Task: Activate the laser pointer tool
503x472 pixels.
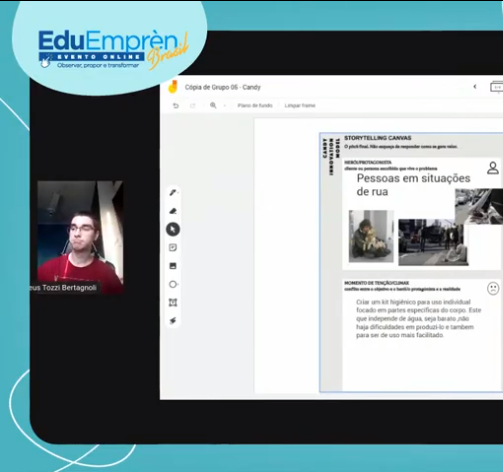Action: pos(173,321)
